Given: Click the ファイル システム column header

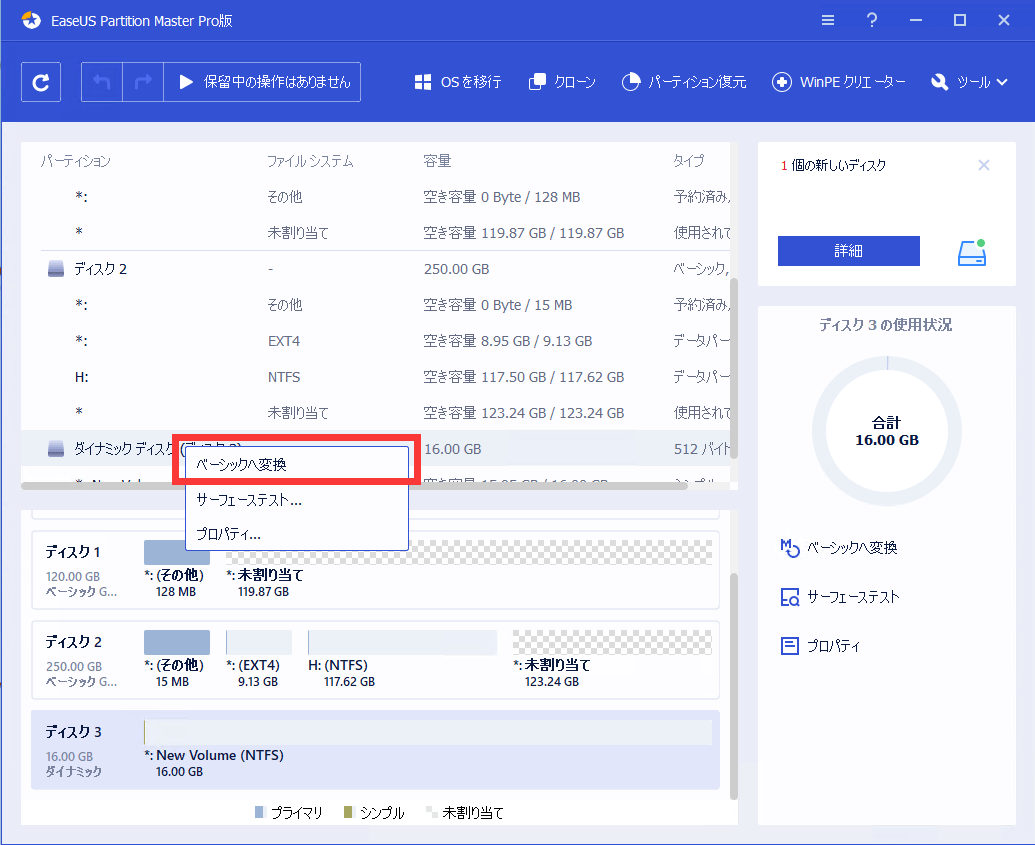Looking at the screenshot, I should (310, 161).
